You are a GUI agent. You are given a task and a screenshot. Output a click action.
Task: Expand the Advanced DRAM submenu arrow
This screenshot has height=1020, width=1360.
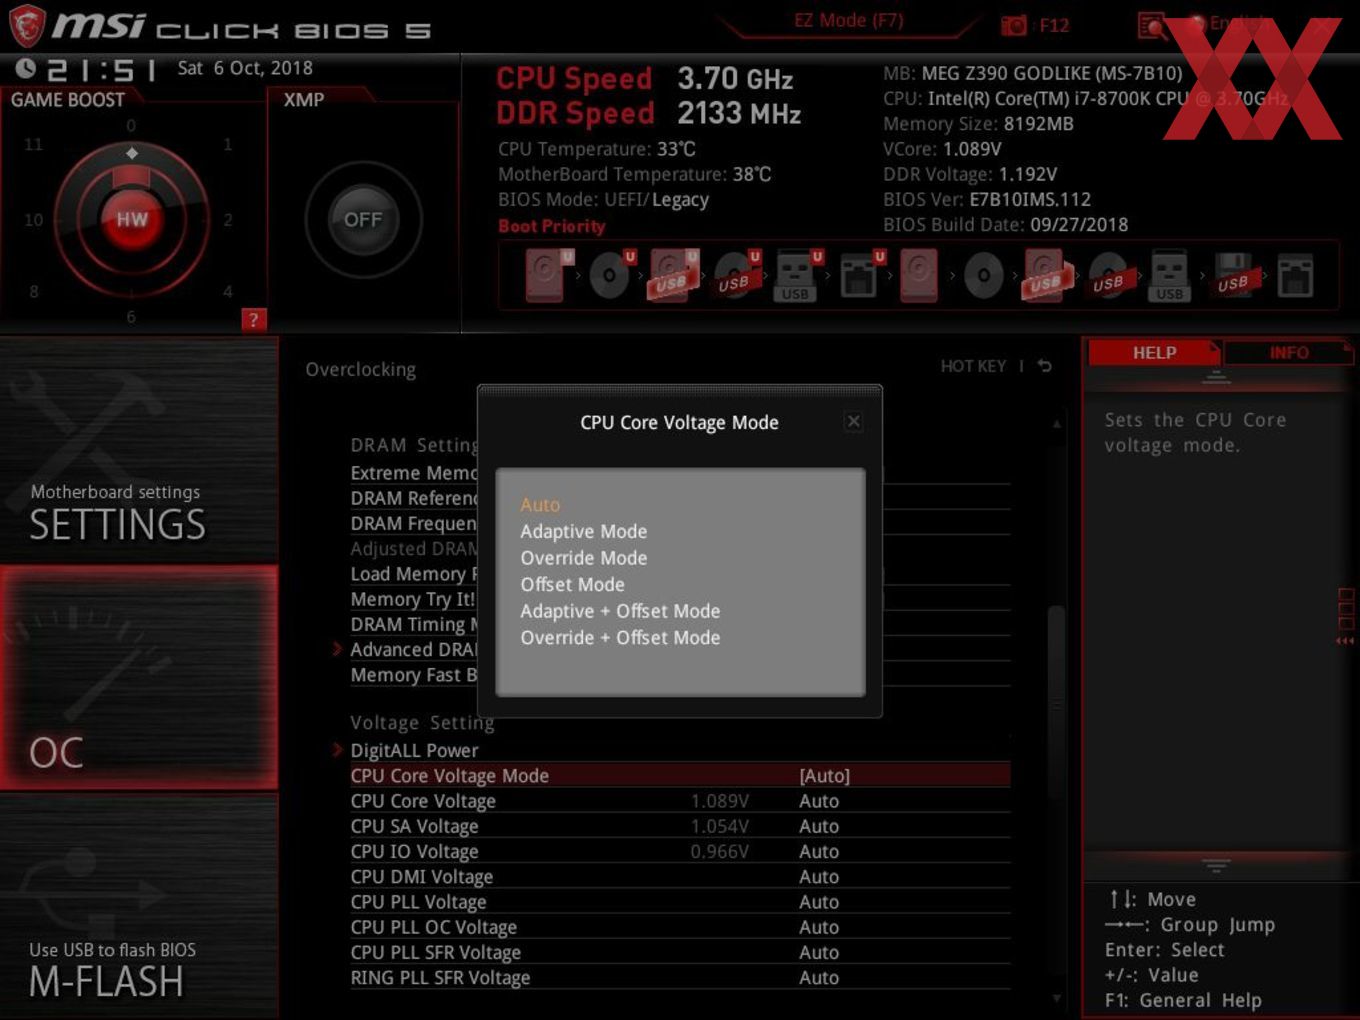click(338, 649)
